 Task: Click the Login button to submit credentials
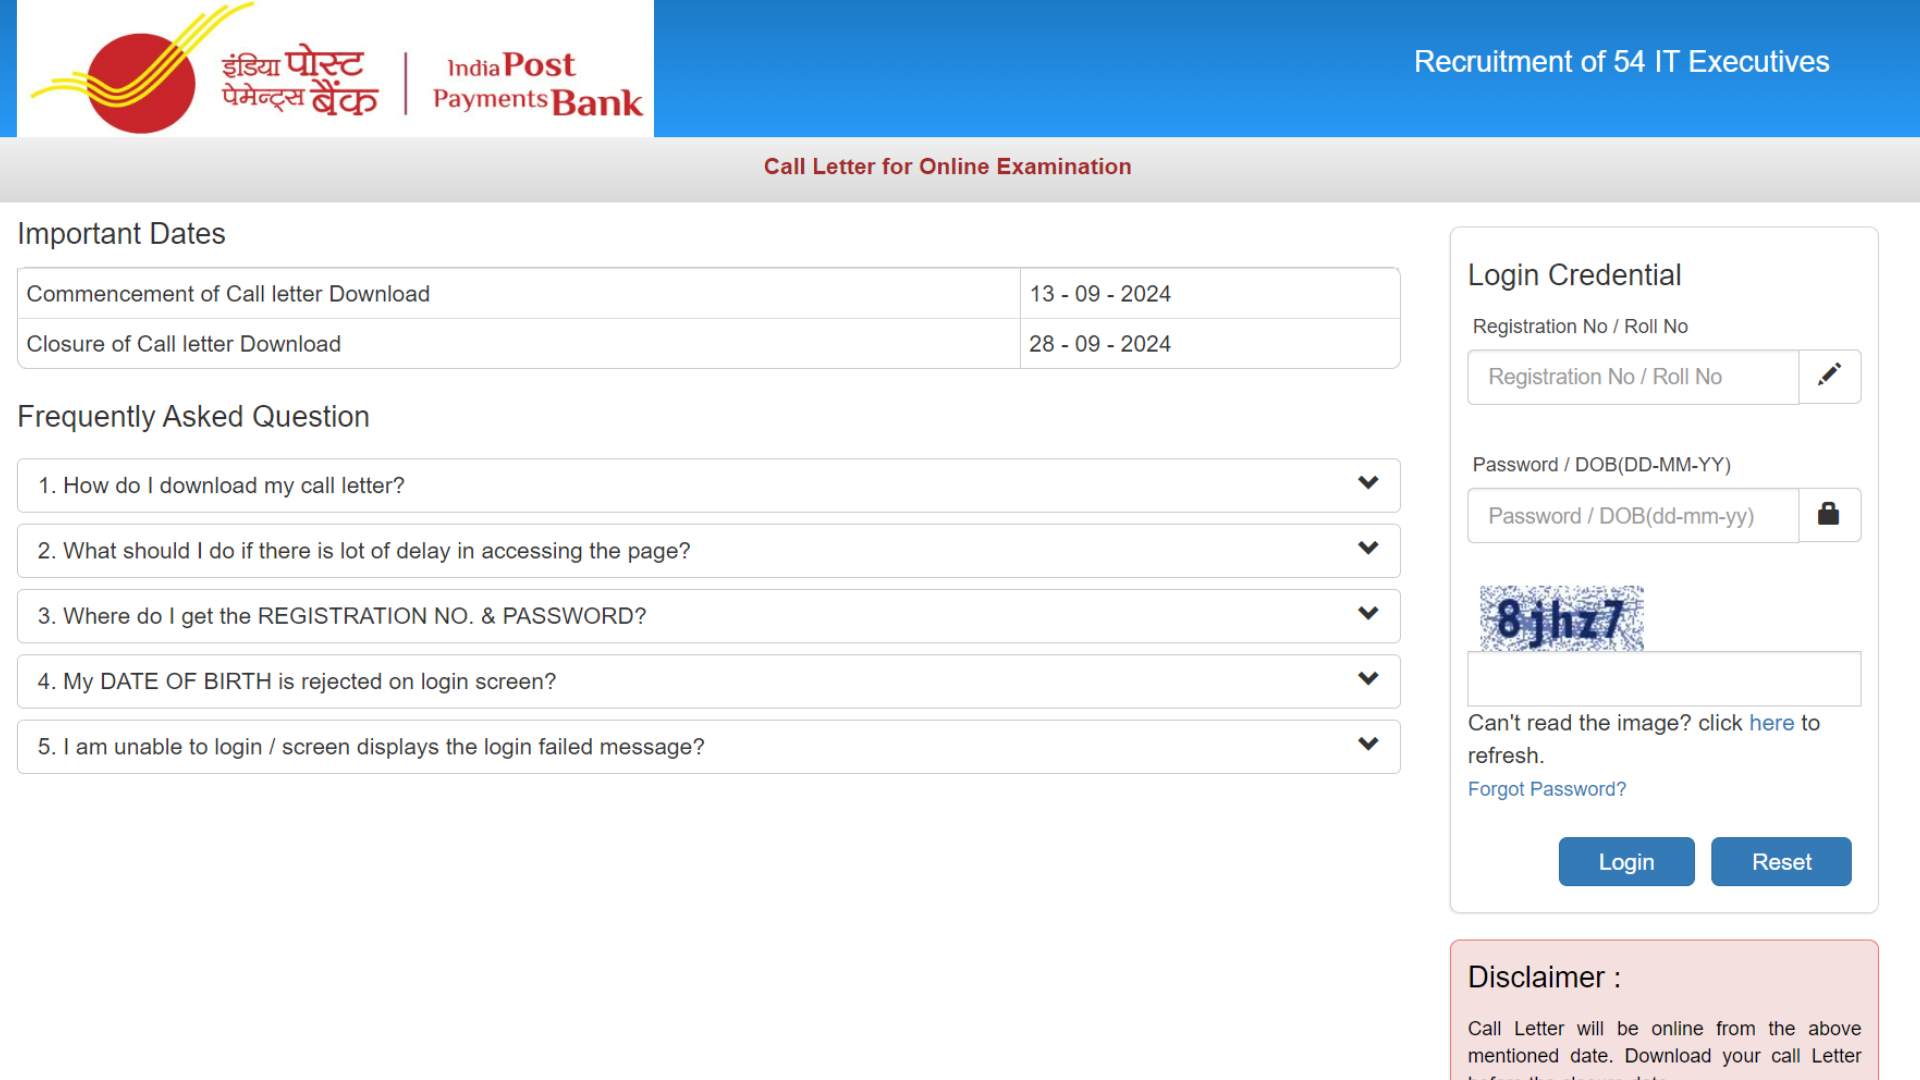pyautogui.click(x=1626, y=861)
